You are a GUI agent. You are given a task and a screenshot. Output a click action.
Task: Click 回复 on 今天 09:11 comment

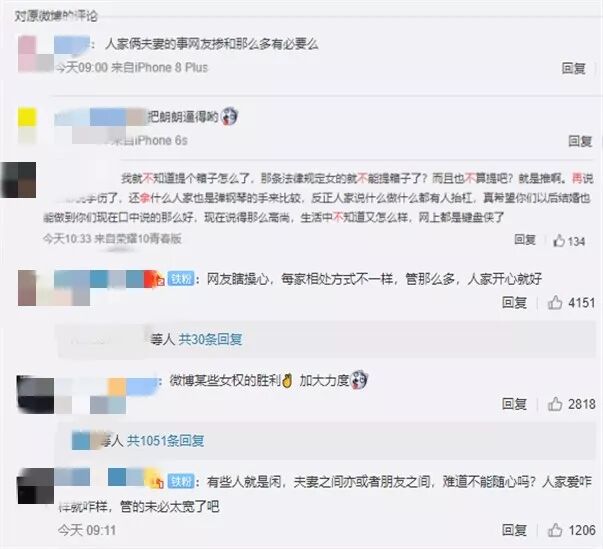tap(514, 530)
